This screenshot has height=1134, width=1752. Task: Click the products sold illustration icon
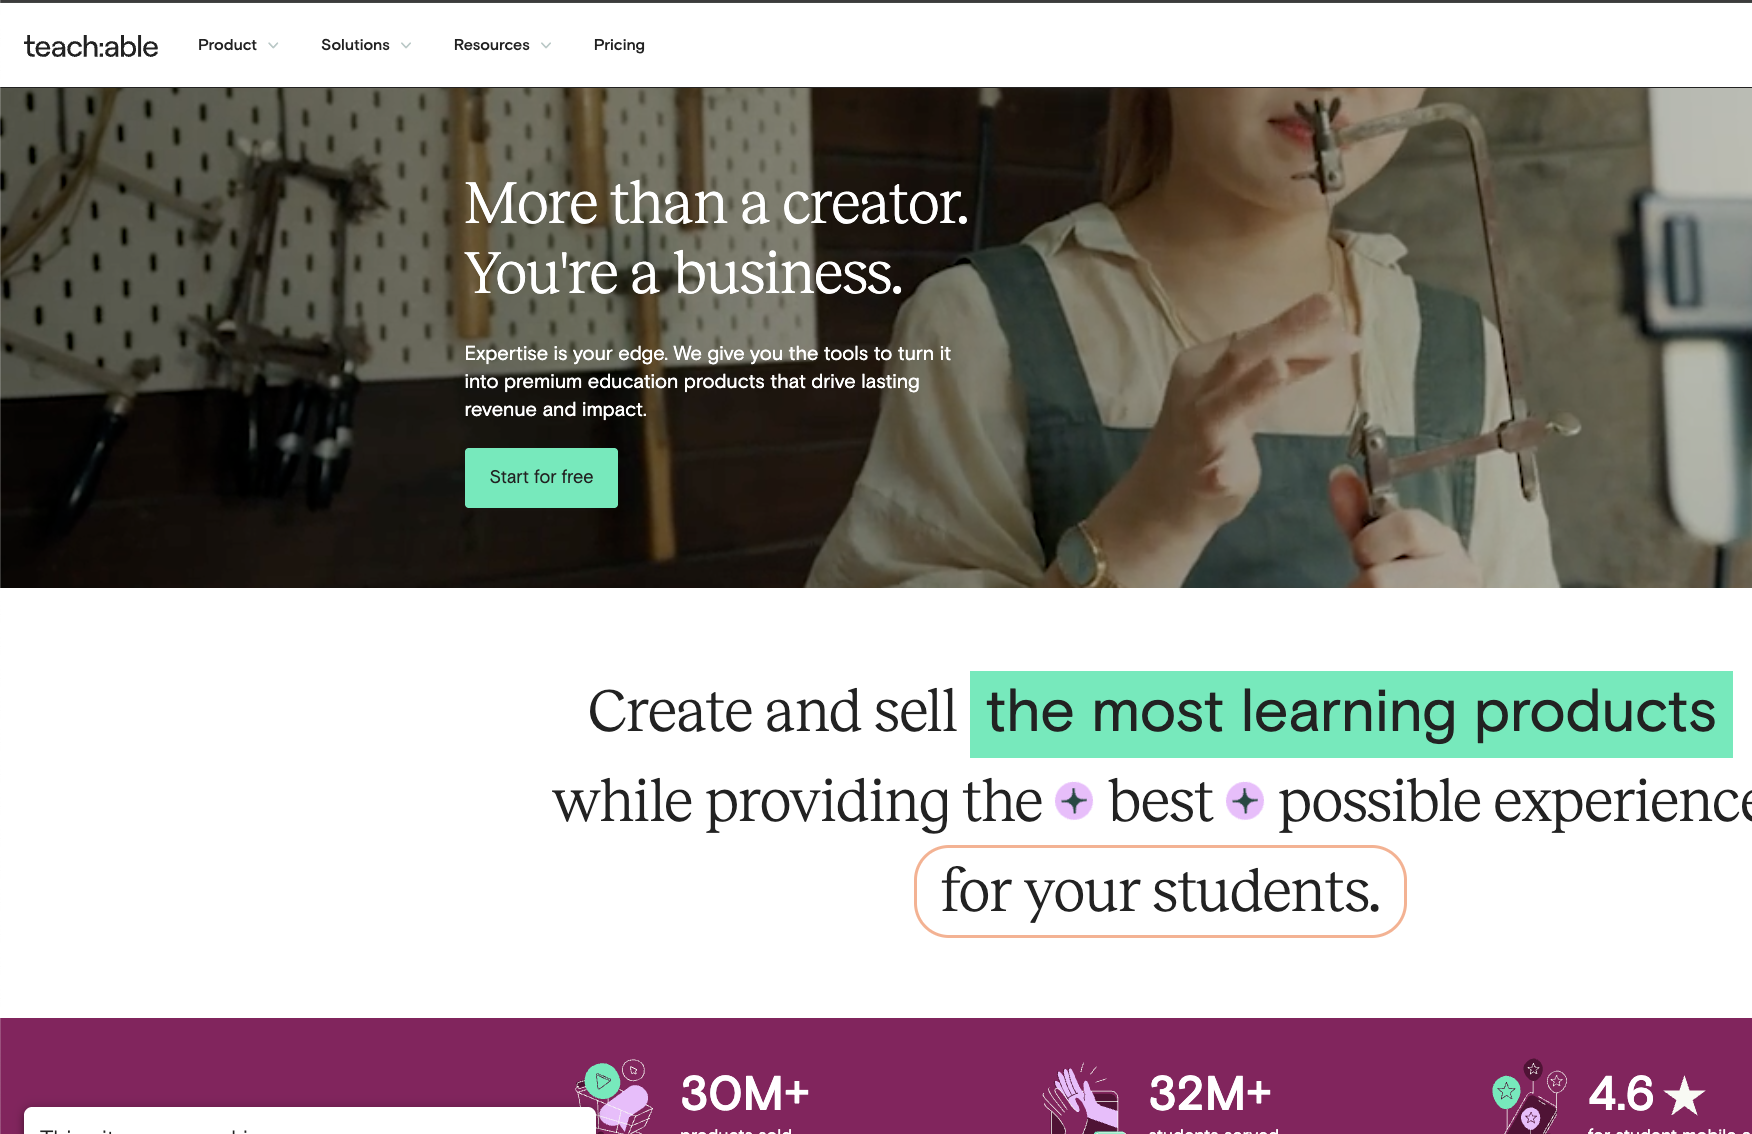coord(615,1096)
